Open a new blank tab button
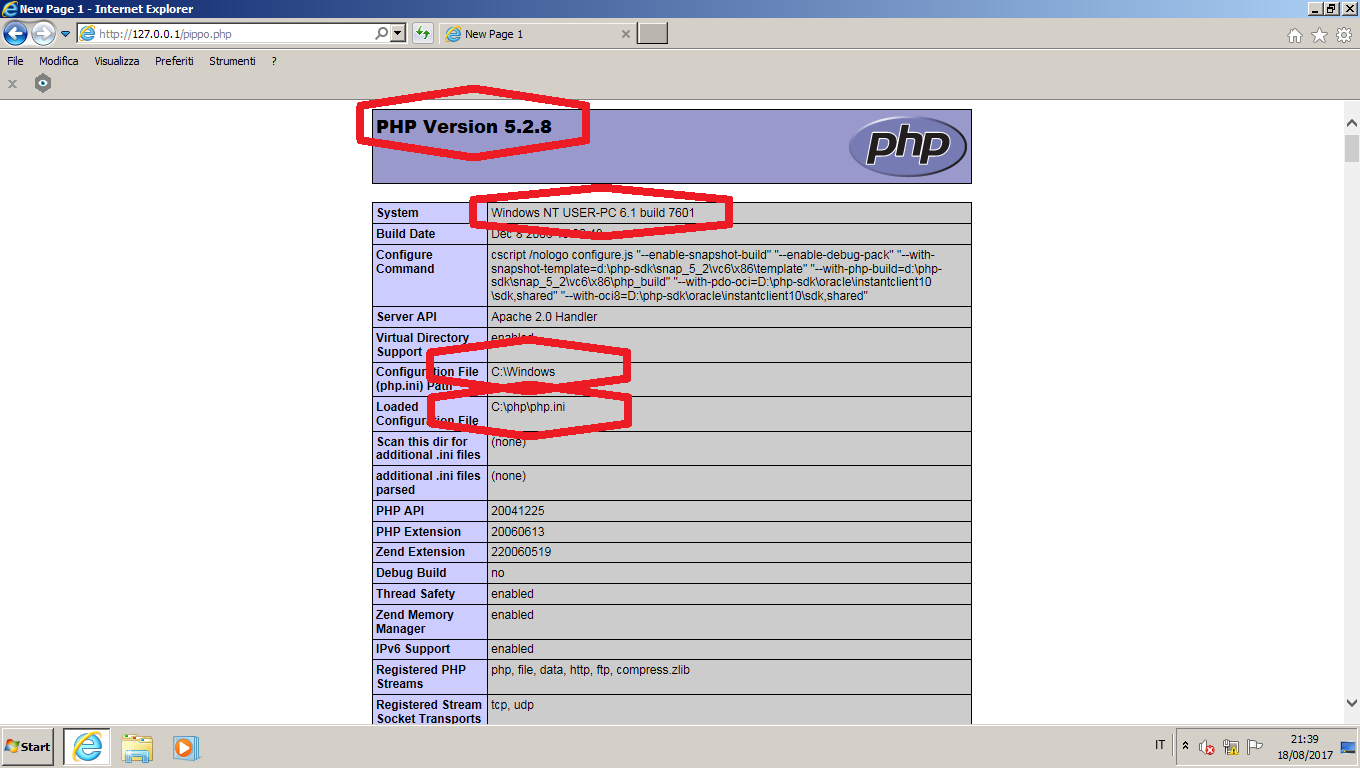The height and width of the screenshot is (768, 1360). tap(652, 34)
